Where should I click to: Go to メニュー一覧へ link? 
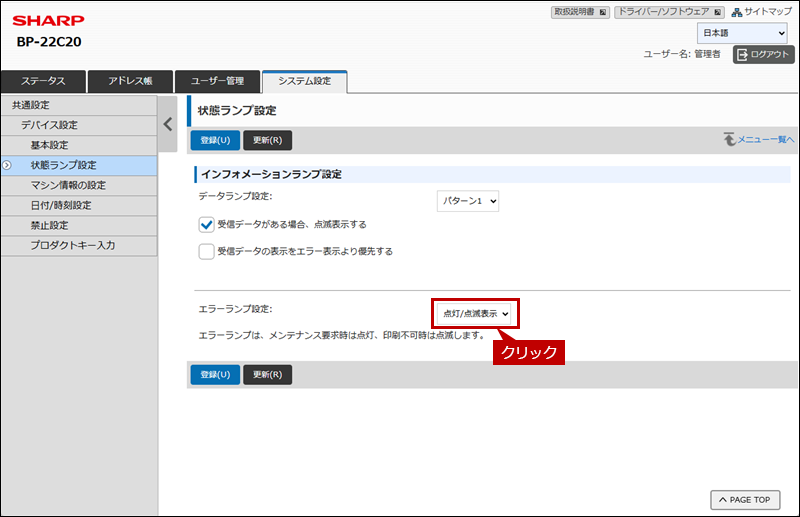tap(766, 139)
